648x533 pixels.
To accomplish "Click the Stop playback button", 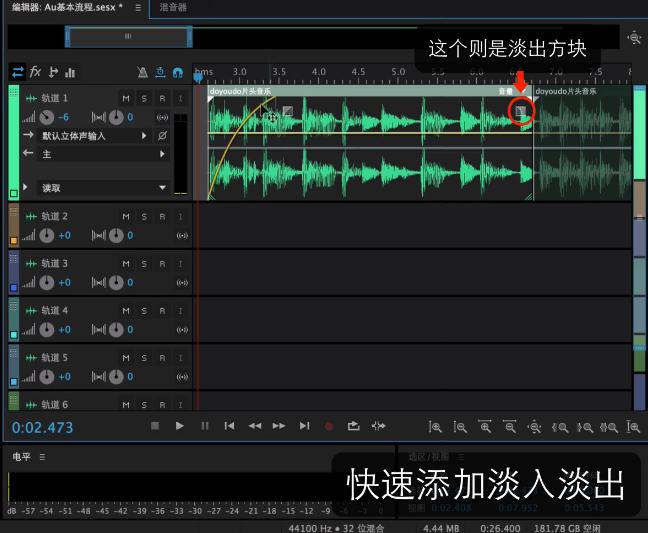I will tap(155, 426).
